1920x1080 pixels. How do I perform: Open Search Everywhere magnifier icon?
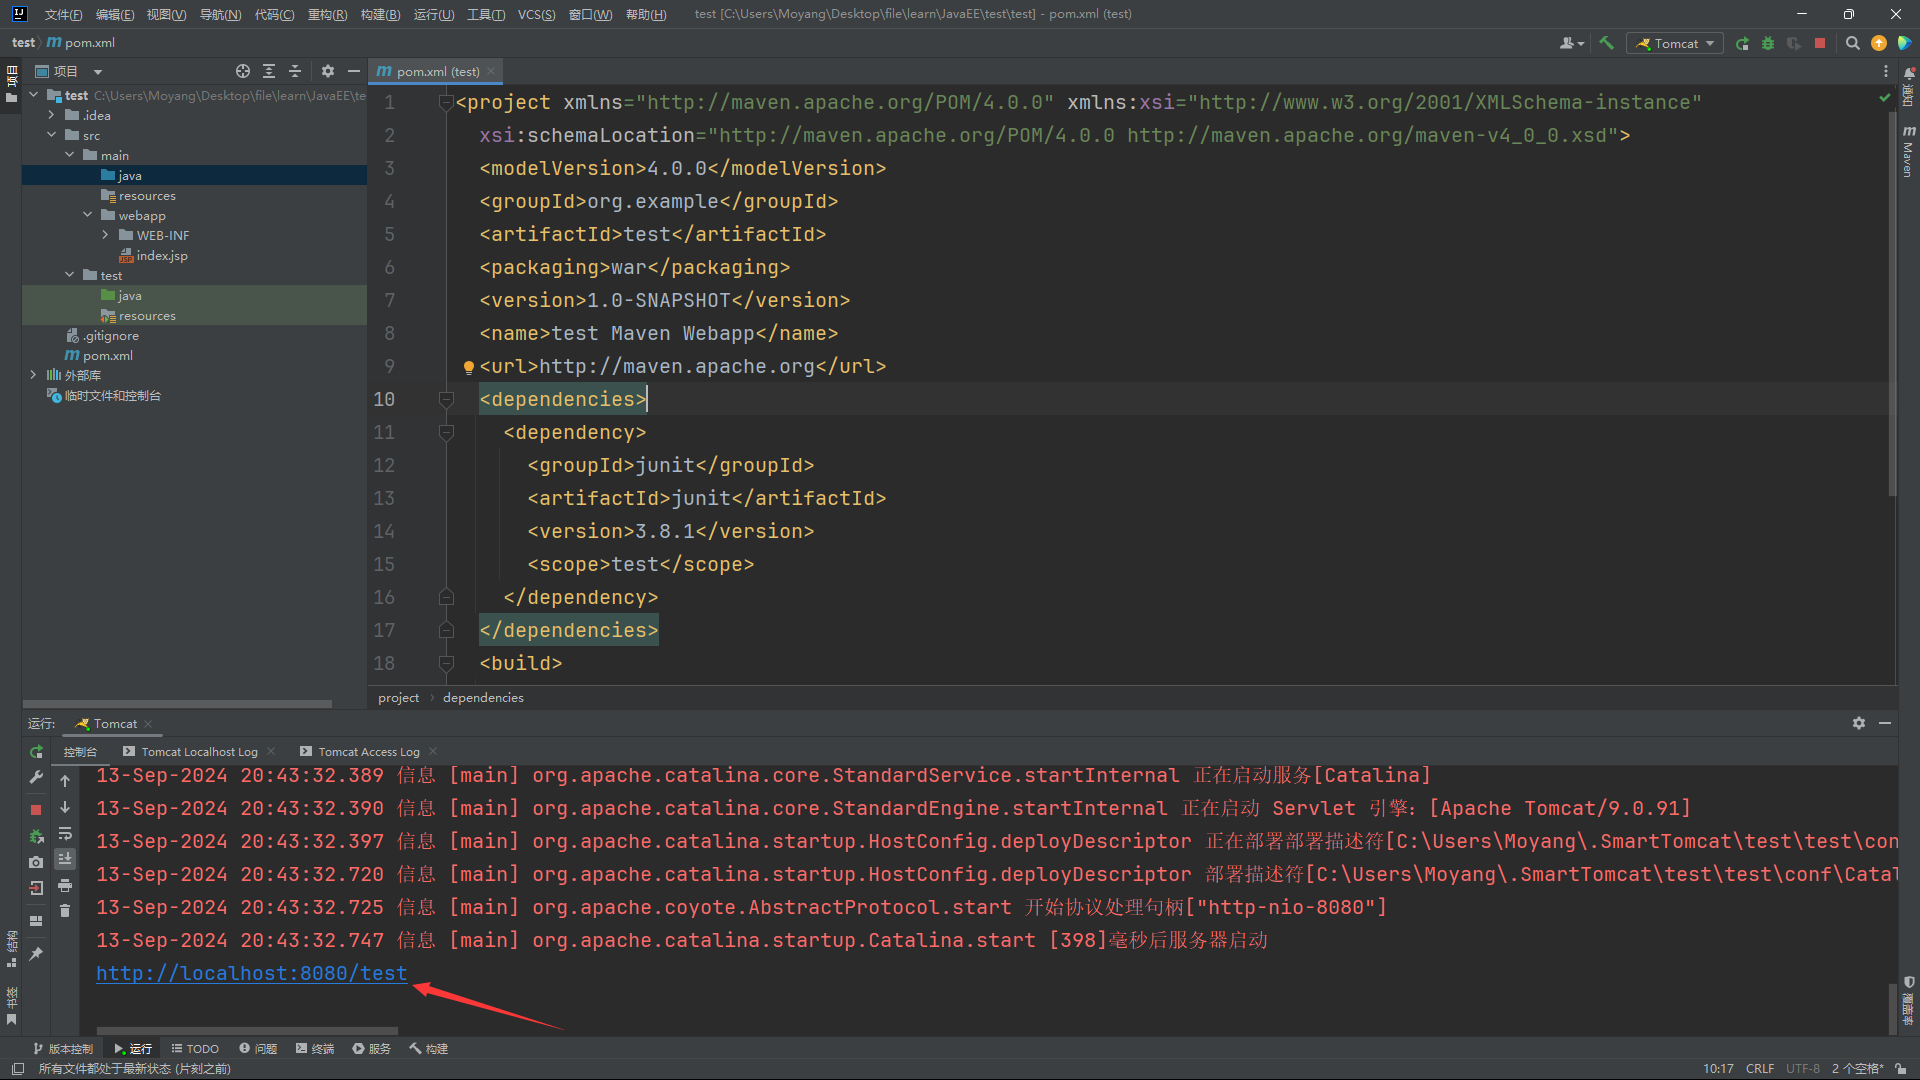point(1852,43)
